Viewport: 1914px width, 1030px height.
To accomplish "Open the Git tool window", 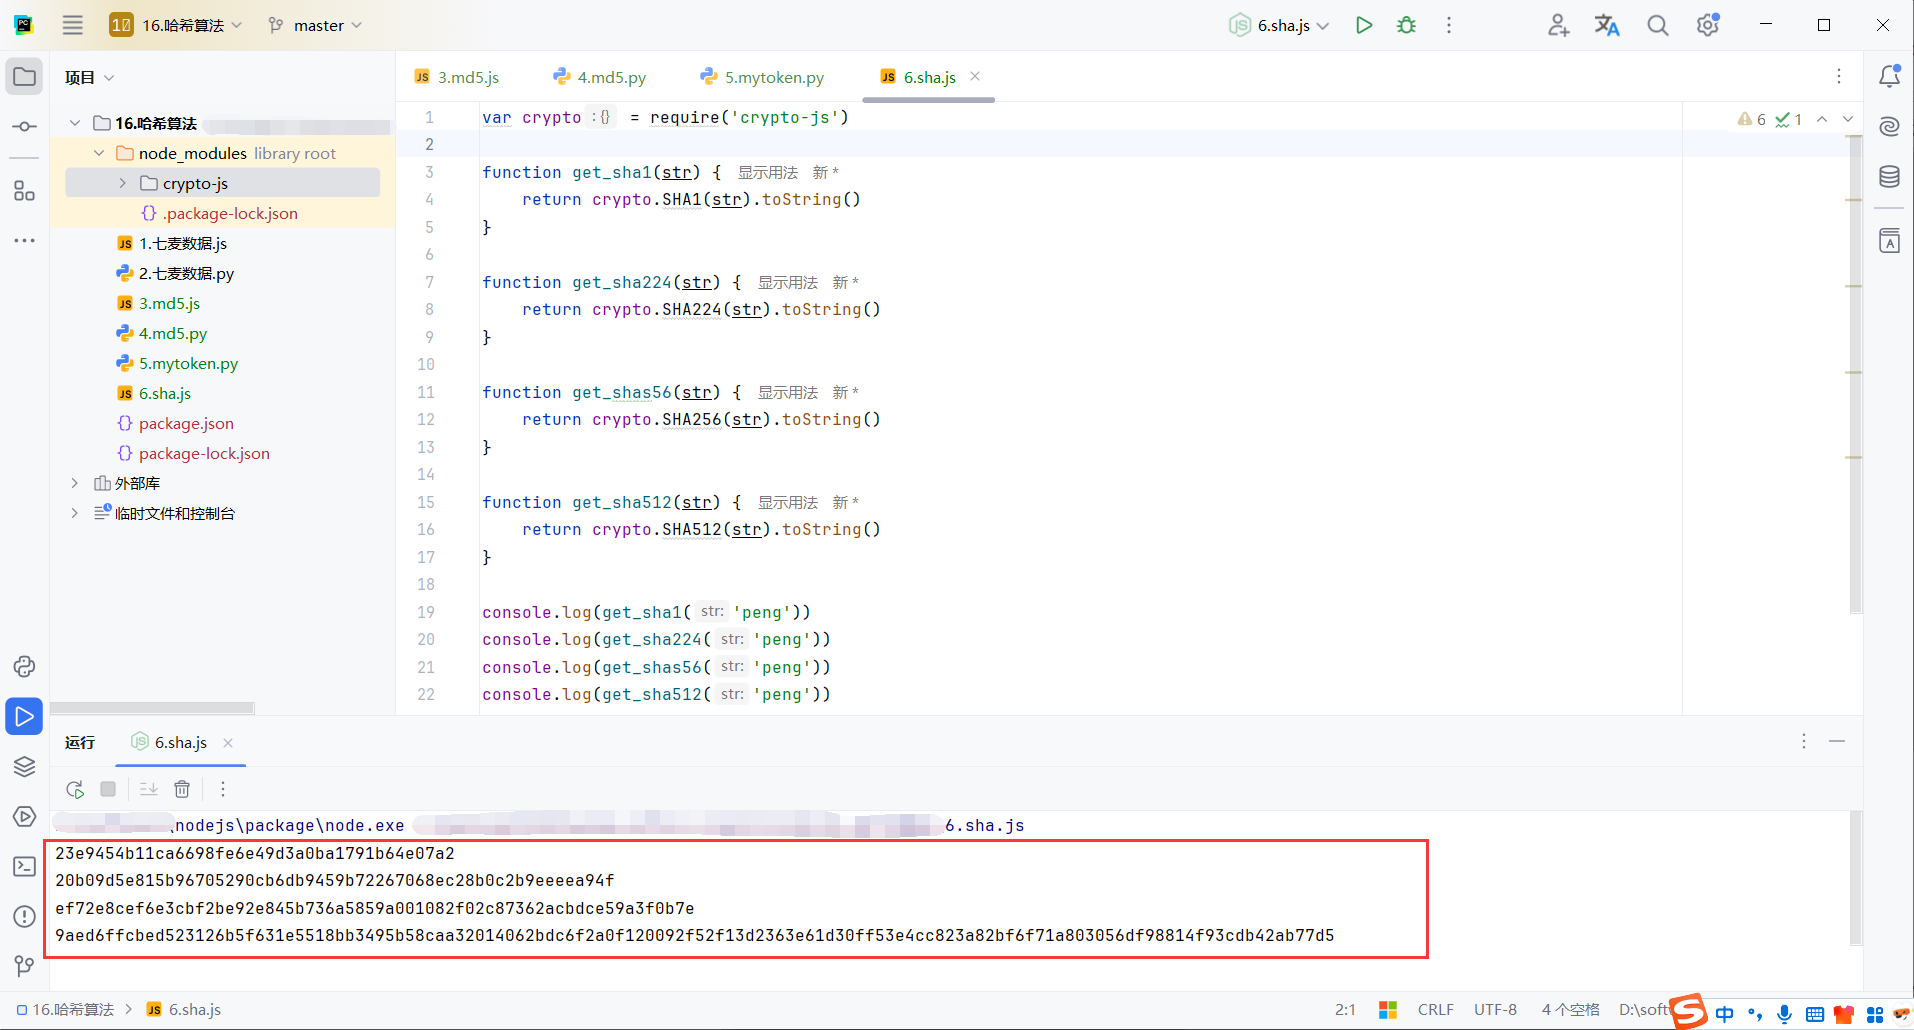I will (x=24, y=966).
